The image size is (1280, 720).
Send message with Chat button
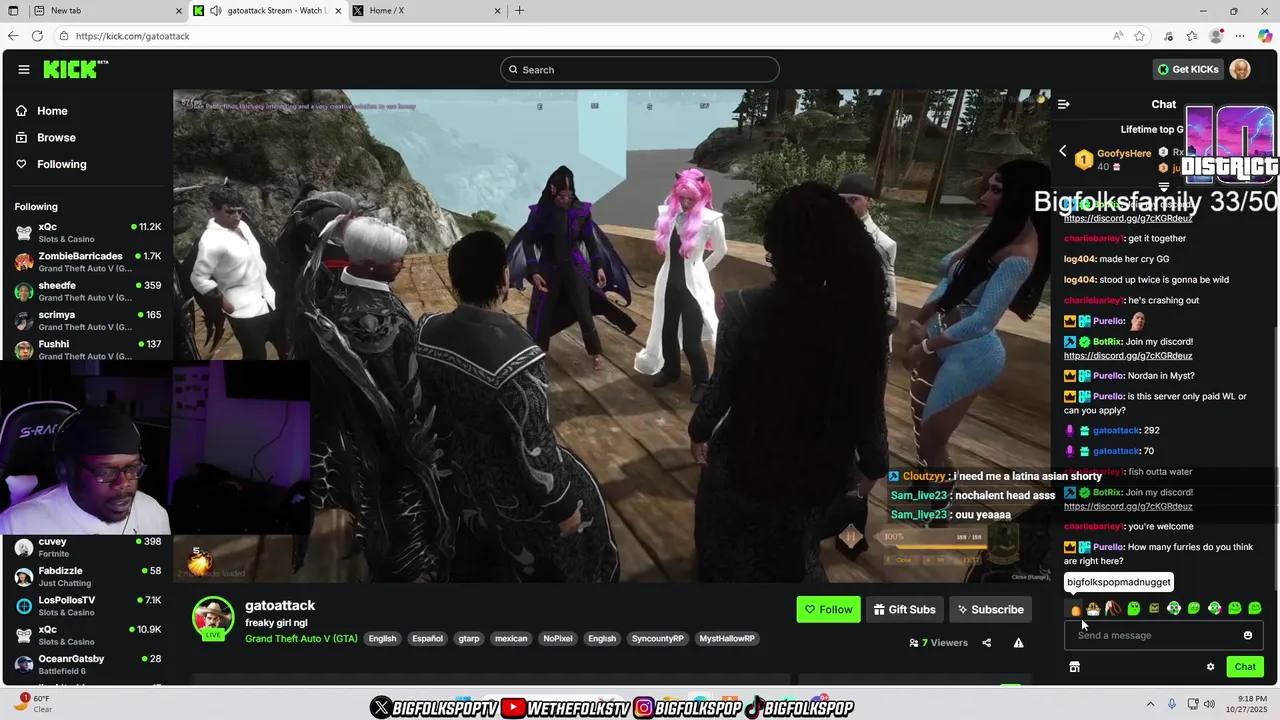point(1245,667)
